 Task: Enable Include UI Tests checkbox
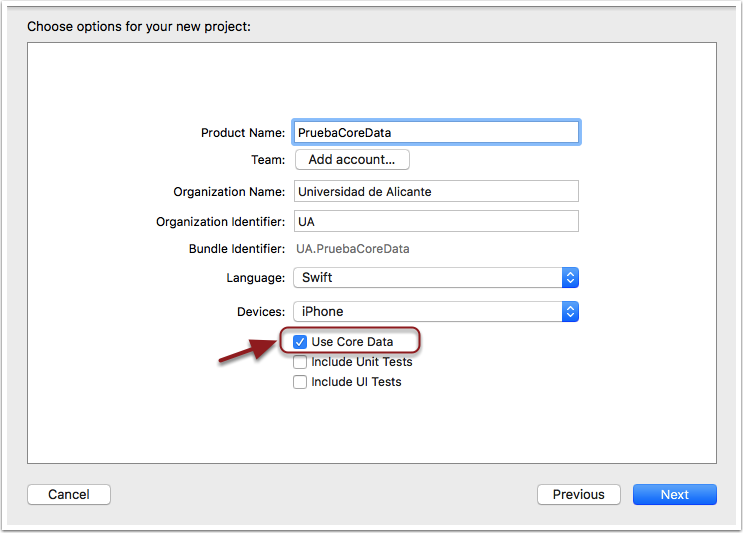point(300,382)
